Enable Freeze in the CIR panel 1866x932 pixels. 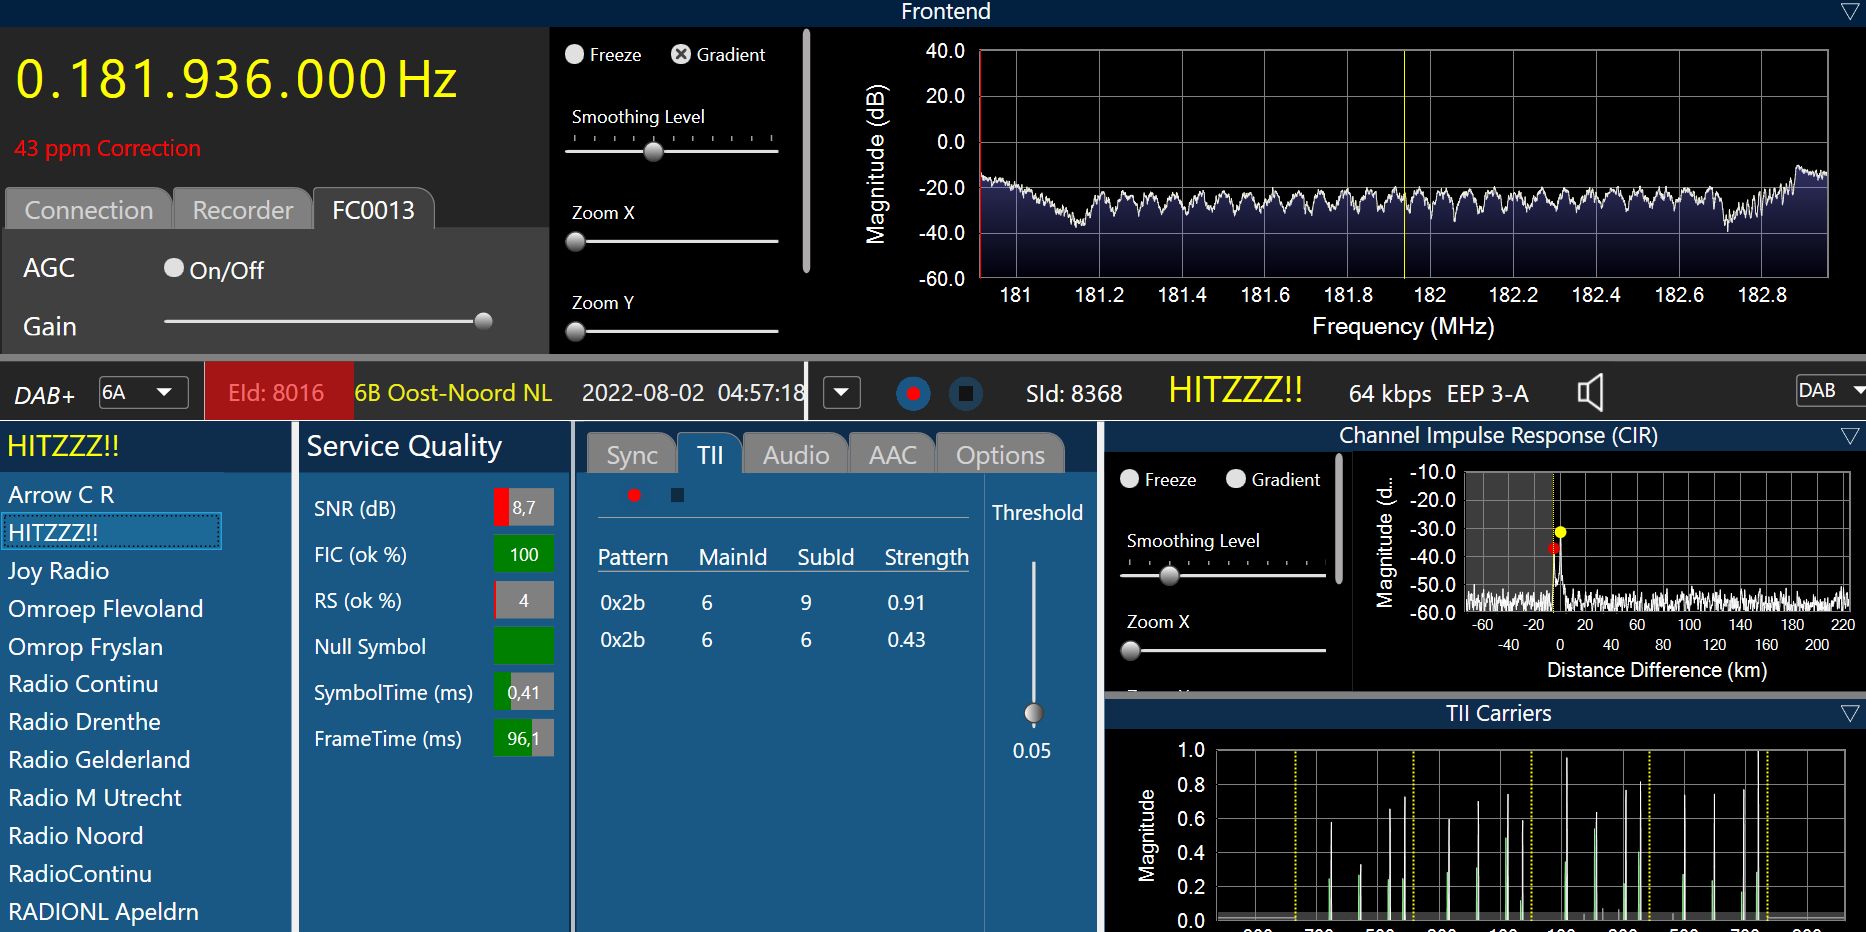(1130, 479)
